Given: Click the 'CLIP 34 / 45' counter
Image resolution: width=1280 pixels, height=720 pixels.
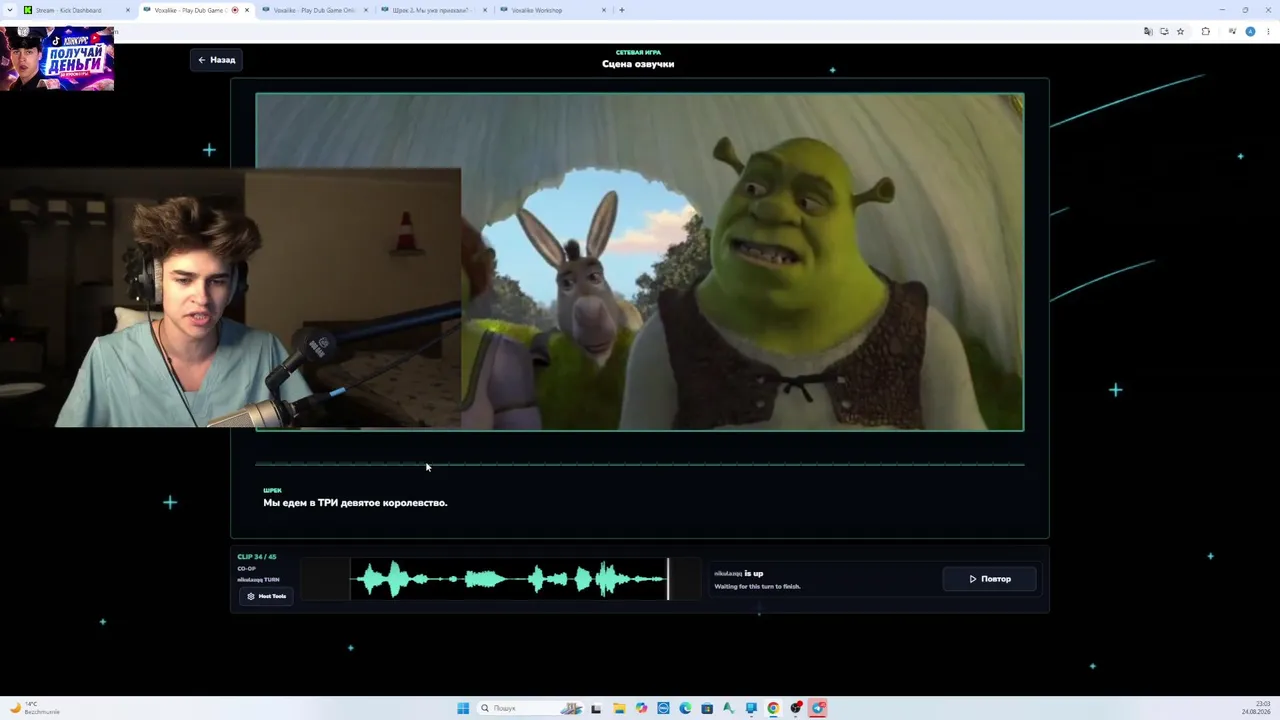Looking at the screenshot, I should (257, 557).
